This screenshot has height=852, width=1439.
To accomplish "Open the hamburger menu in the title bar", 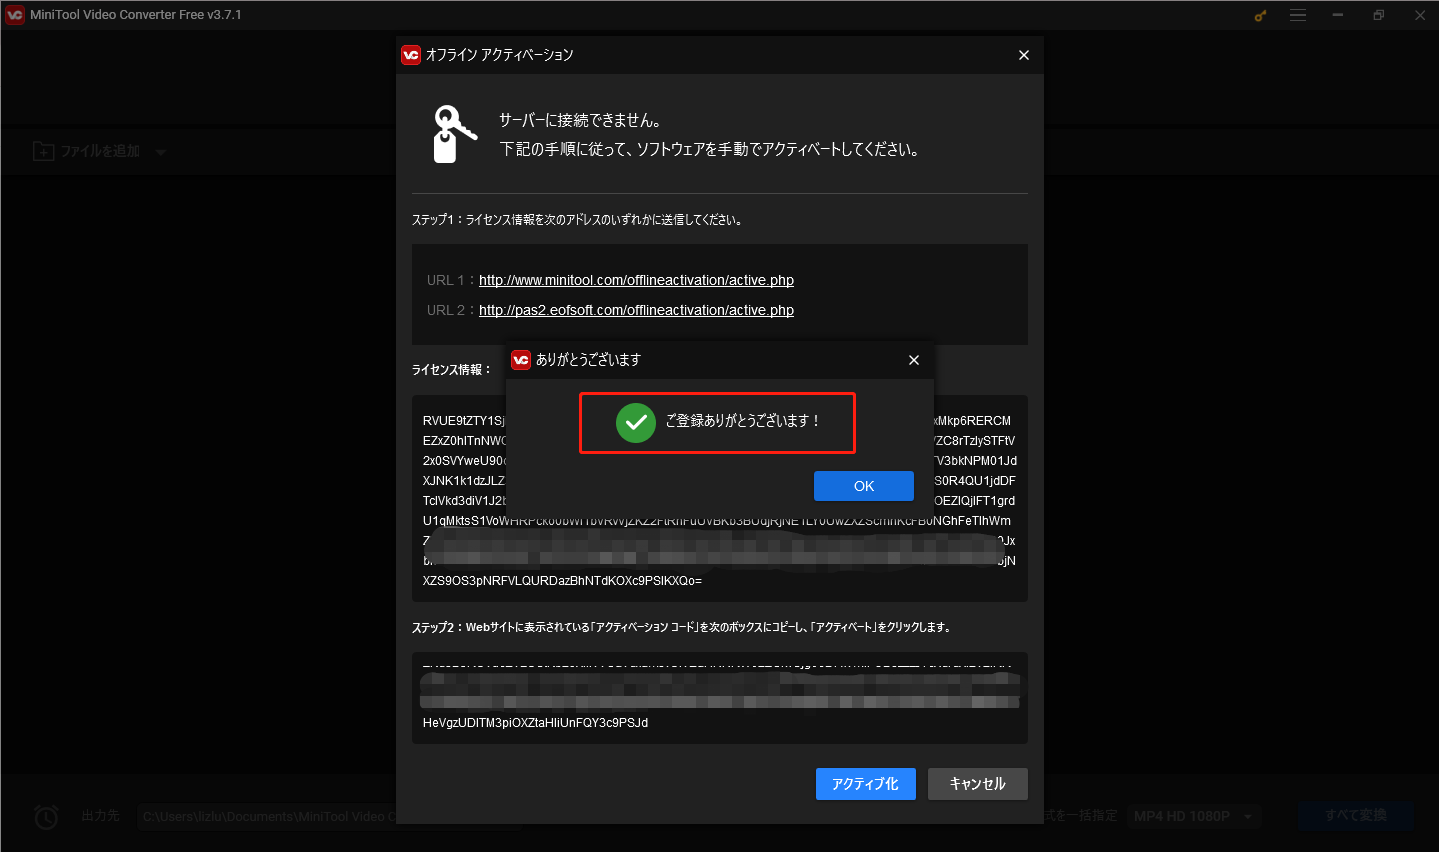I will [x=1298, y=15].
